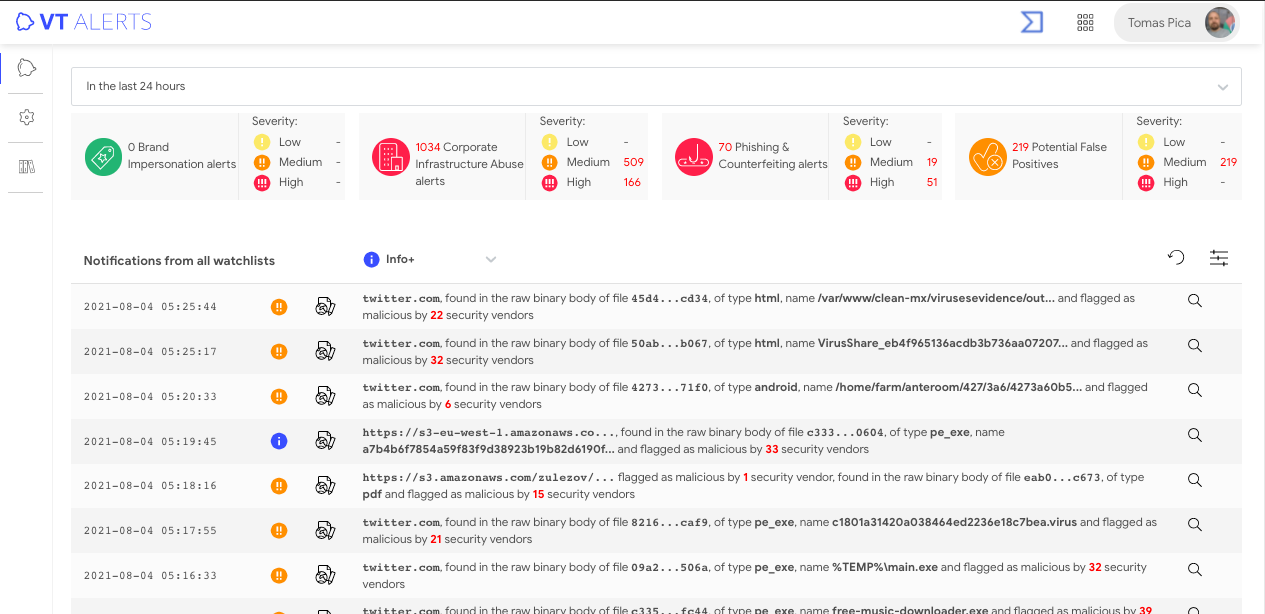This screenshot has width=1265, height=614.
Task: Click the alert type icon at 05:16:33
Action: 324,575
